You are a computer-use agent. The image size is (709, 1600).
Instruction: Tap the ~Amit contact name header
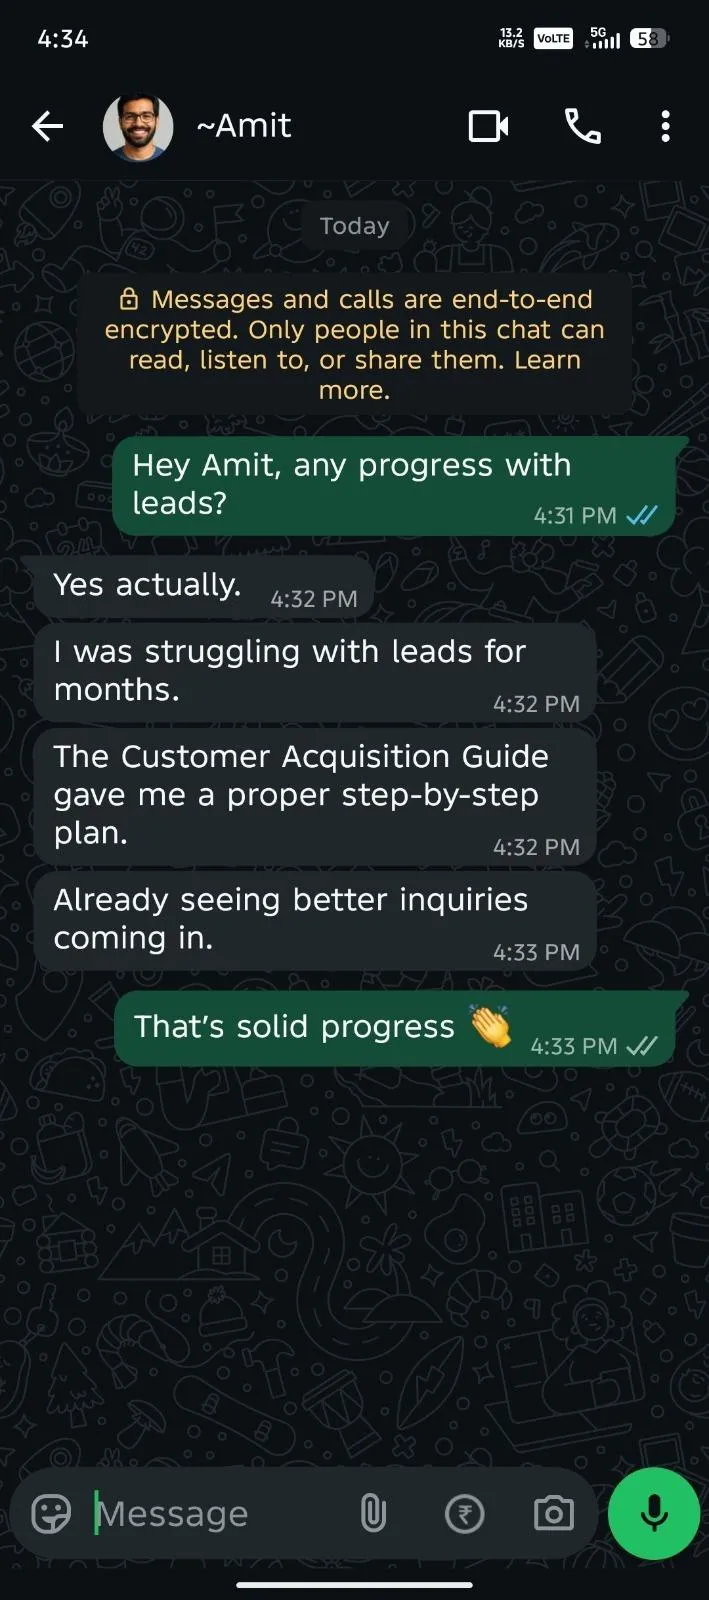click(x=243, y=126)
